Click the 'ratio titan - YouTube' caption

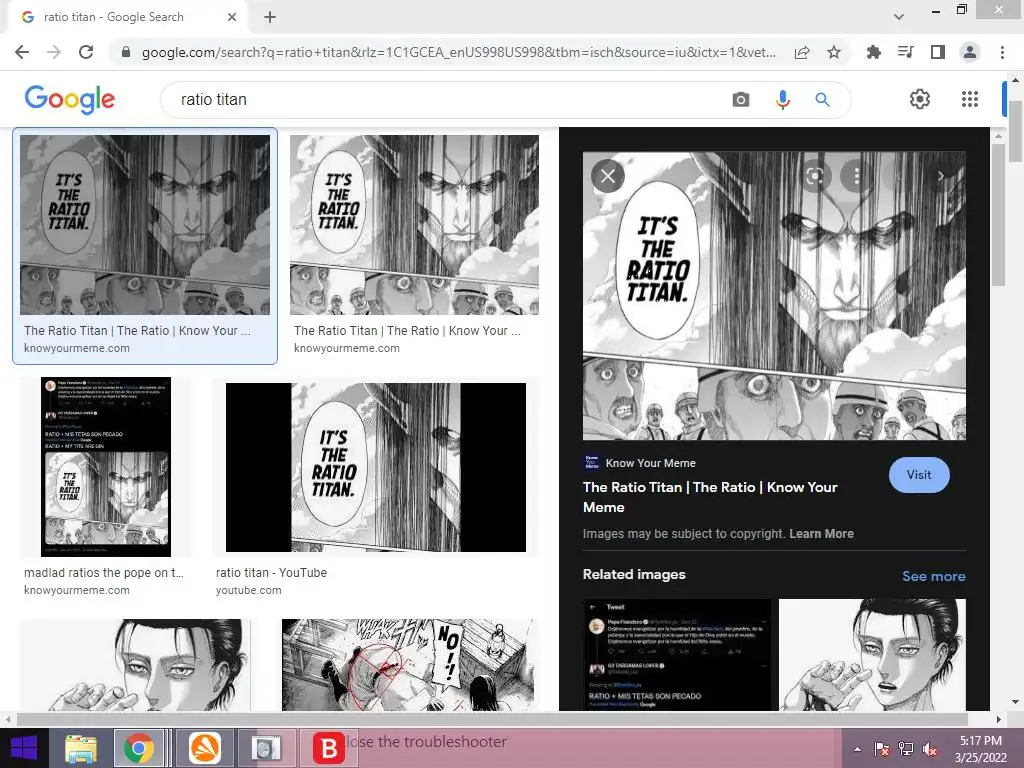tap(271, 573)
